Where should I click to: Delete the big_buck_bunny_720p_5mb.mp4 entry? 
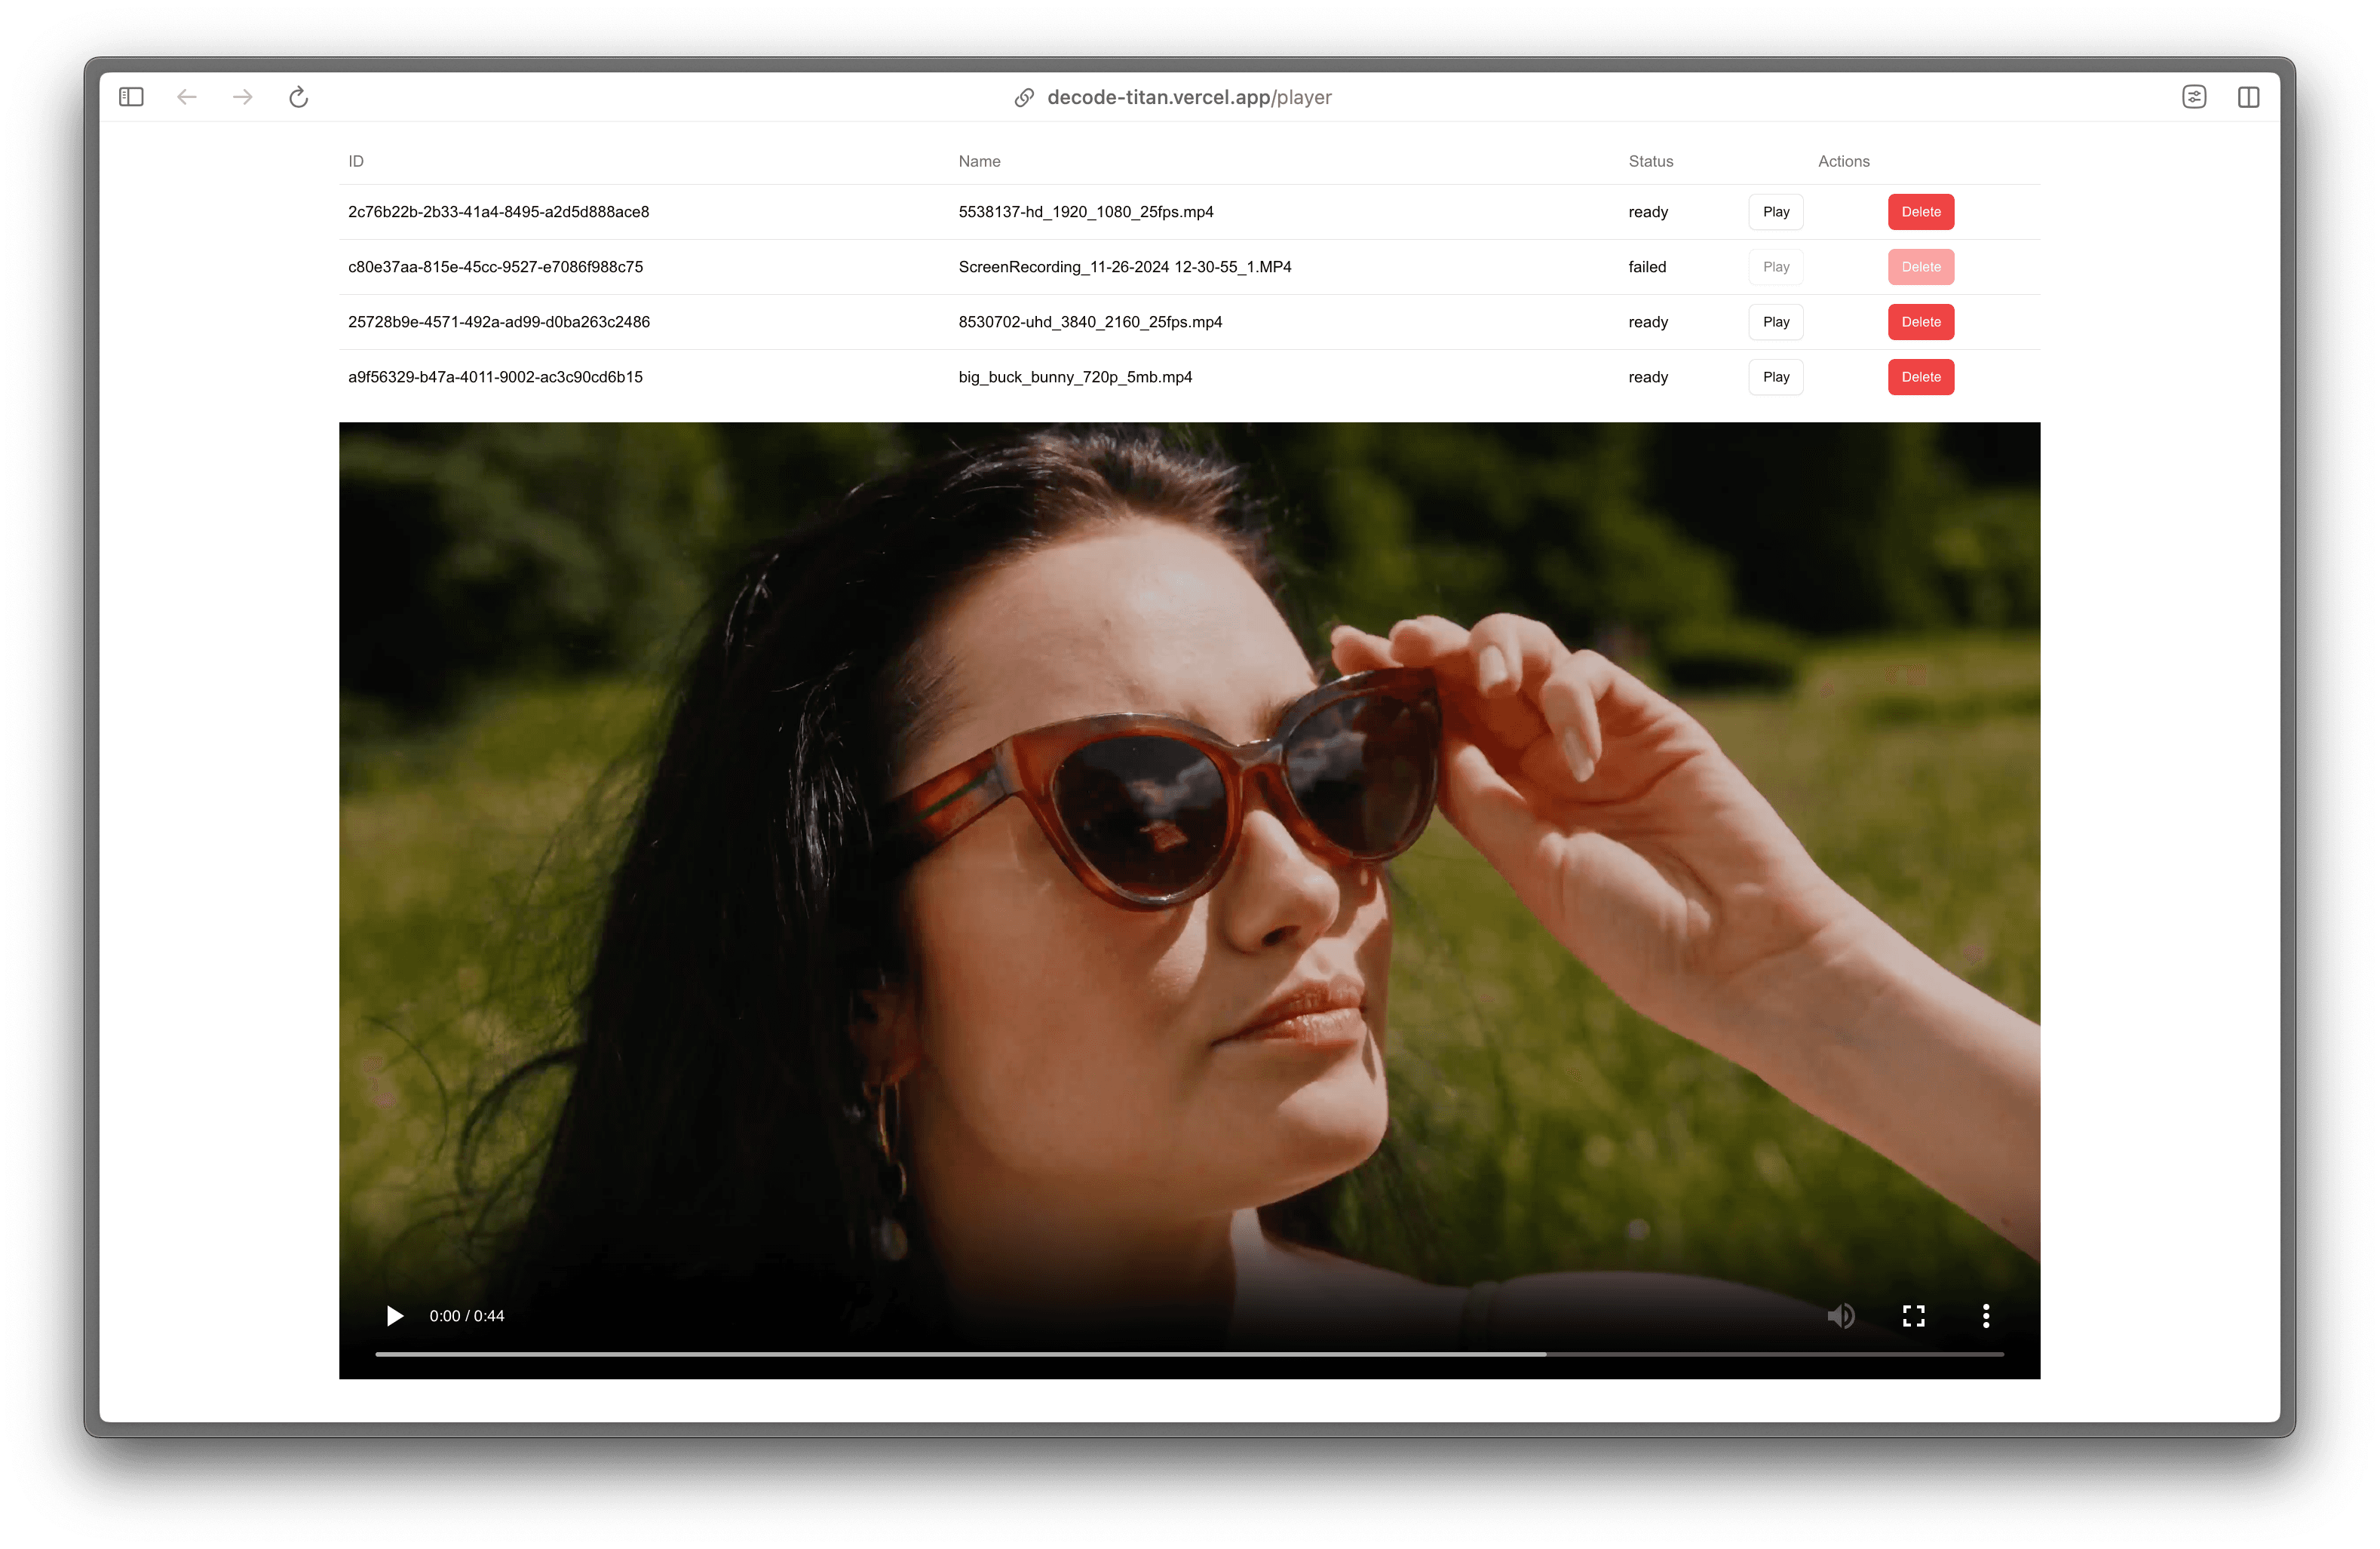(1921, 377)
